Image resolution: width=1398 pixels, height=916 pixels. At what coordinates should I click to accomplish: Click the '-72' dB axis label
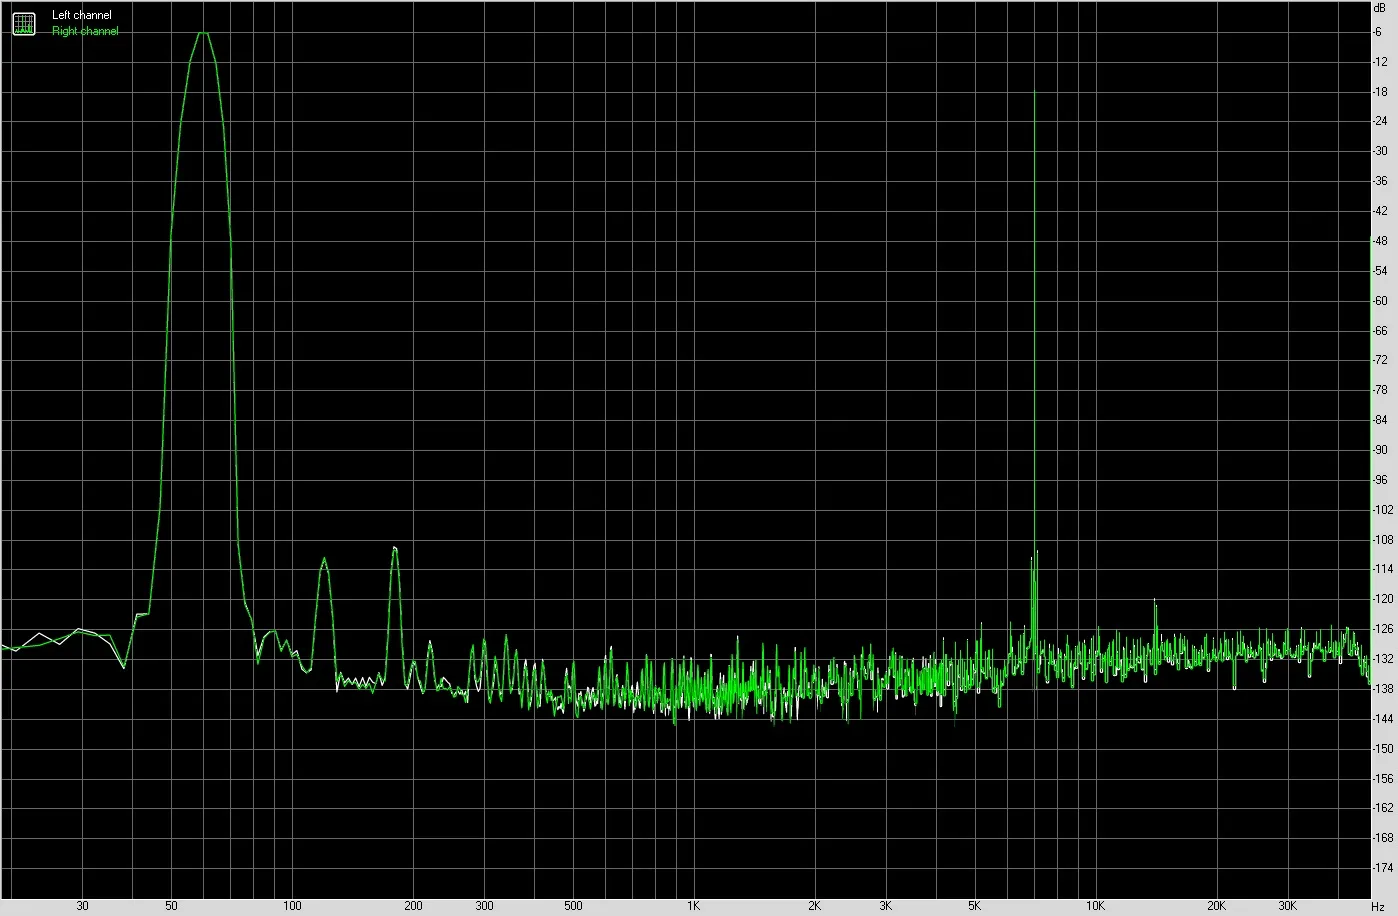tap(1381, 360)
